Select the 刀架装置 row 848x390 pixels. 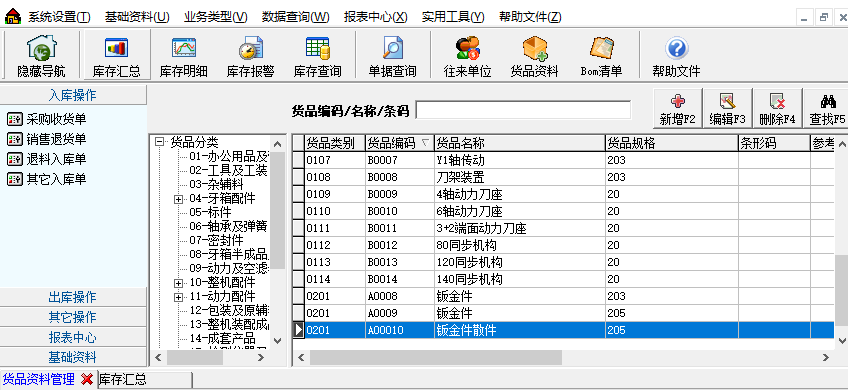563,177
